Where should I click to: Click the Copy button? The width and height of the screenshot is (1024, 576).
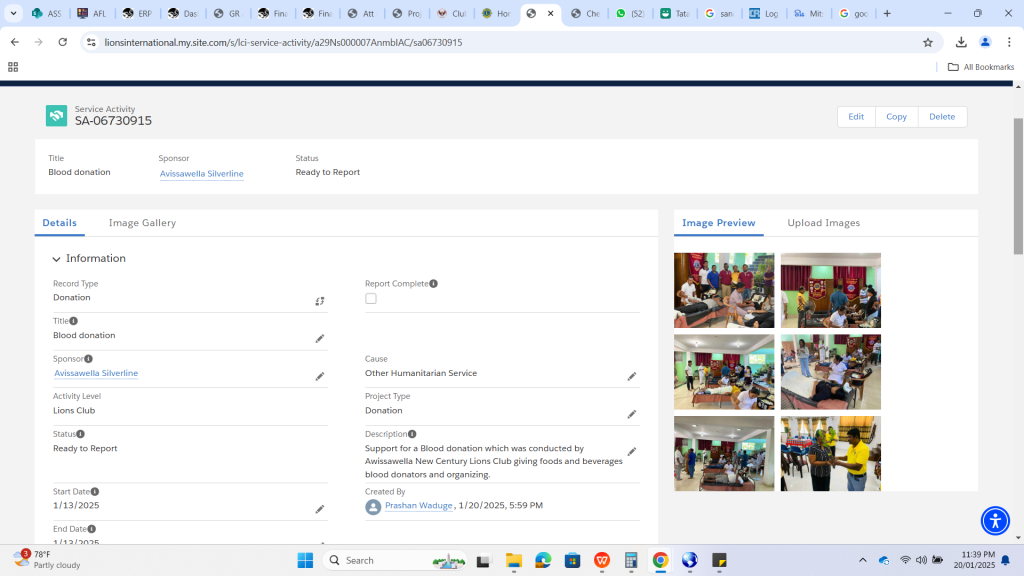pyautogui.click(x=896, y=116)
